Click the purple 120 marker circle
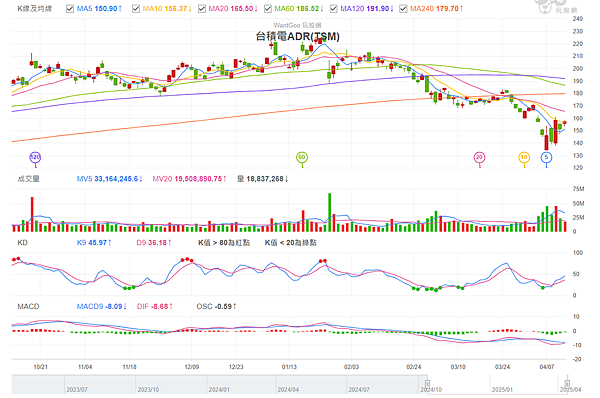The image size is (600, 398). [x=35, y=157]
